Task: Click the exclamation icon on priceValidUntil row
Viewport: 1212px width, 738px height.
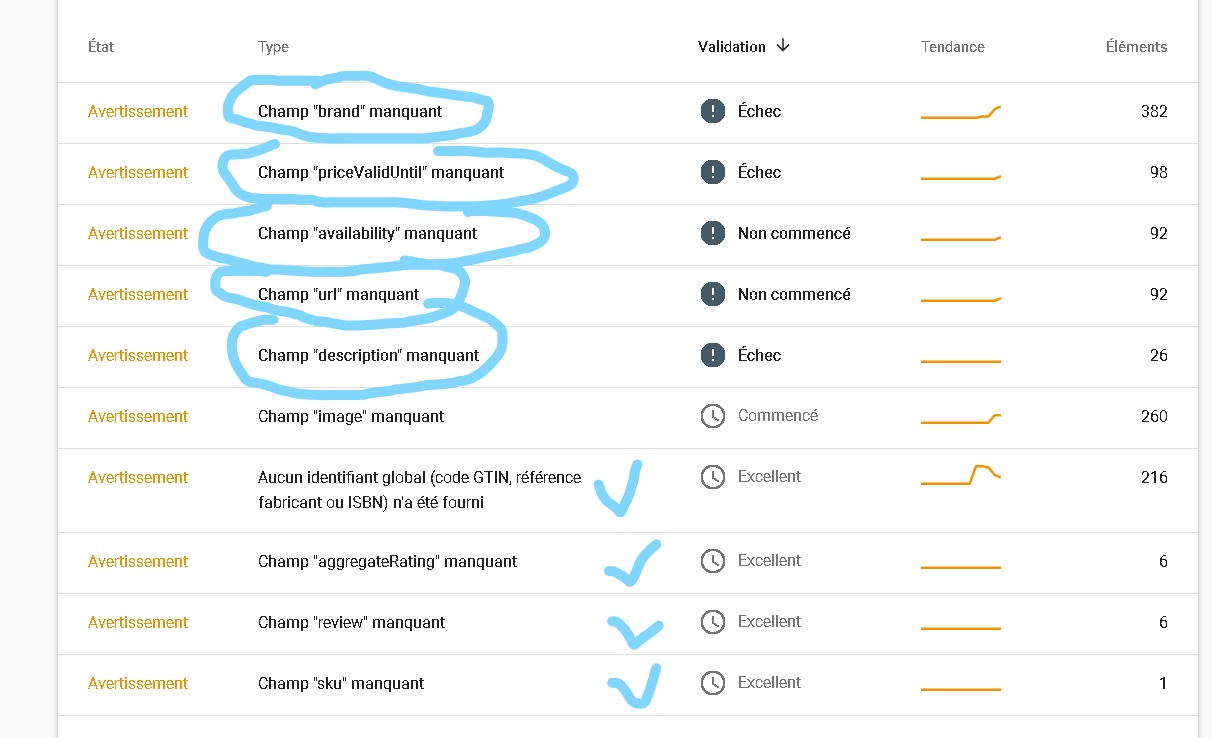Action: [713, 172]
